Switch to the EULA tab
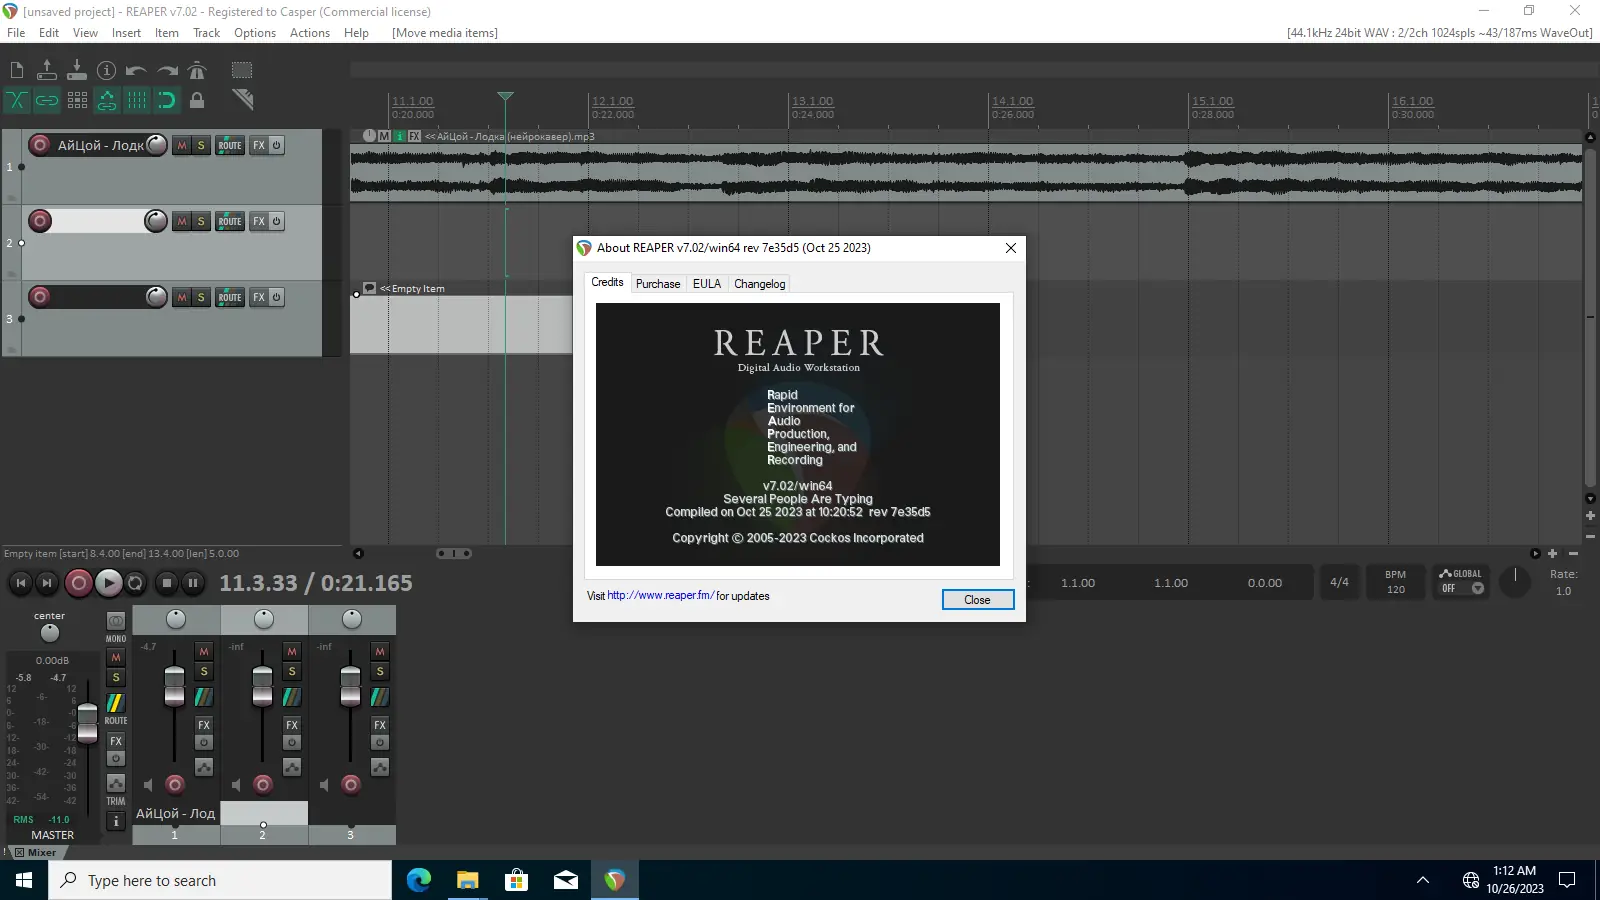 [707, 284]
